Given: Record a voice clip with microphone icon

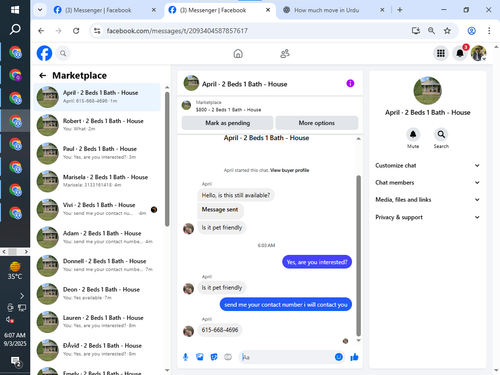Looking at the screenshot, I should click(x=186, y=357).
